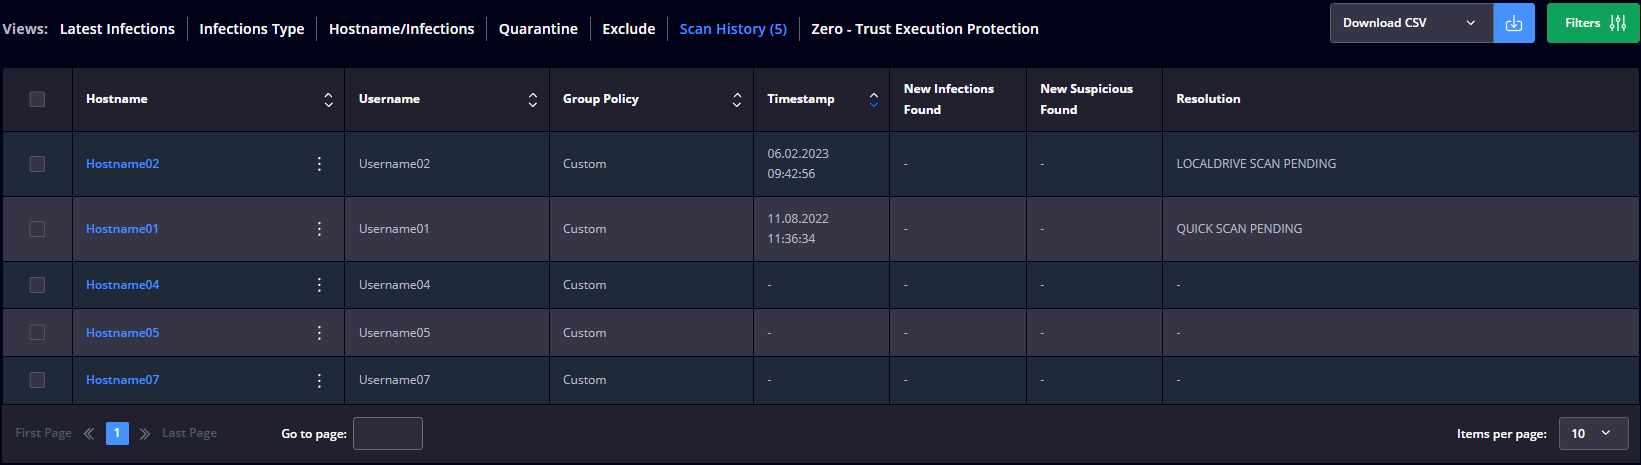Open the Hostname05 link
The height and width of the screenshot is (465, 1641).
[x=122, y=333]
